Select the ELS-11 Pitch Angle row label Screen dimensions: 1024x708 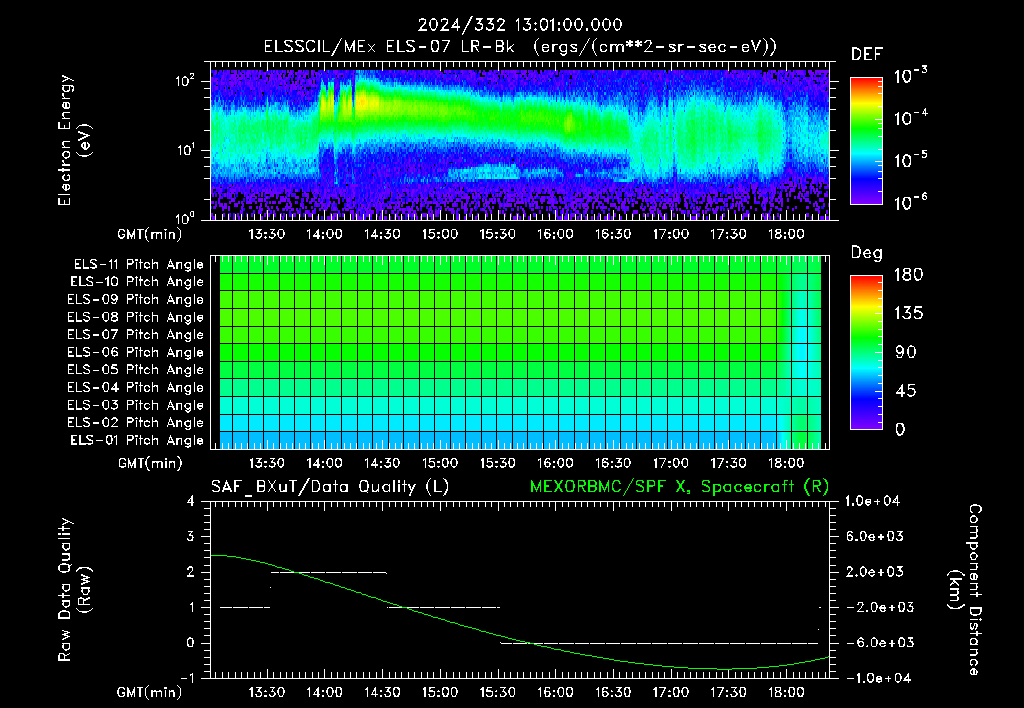coord(138,265)
